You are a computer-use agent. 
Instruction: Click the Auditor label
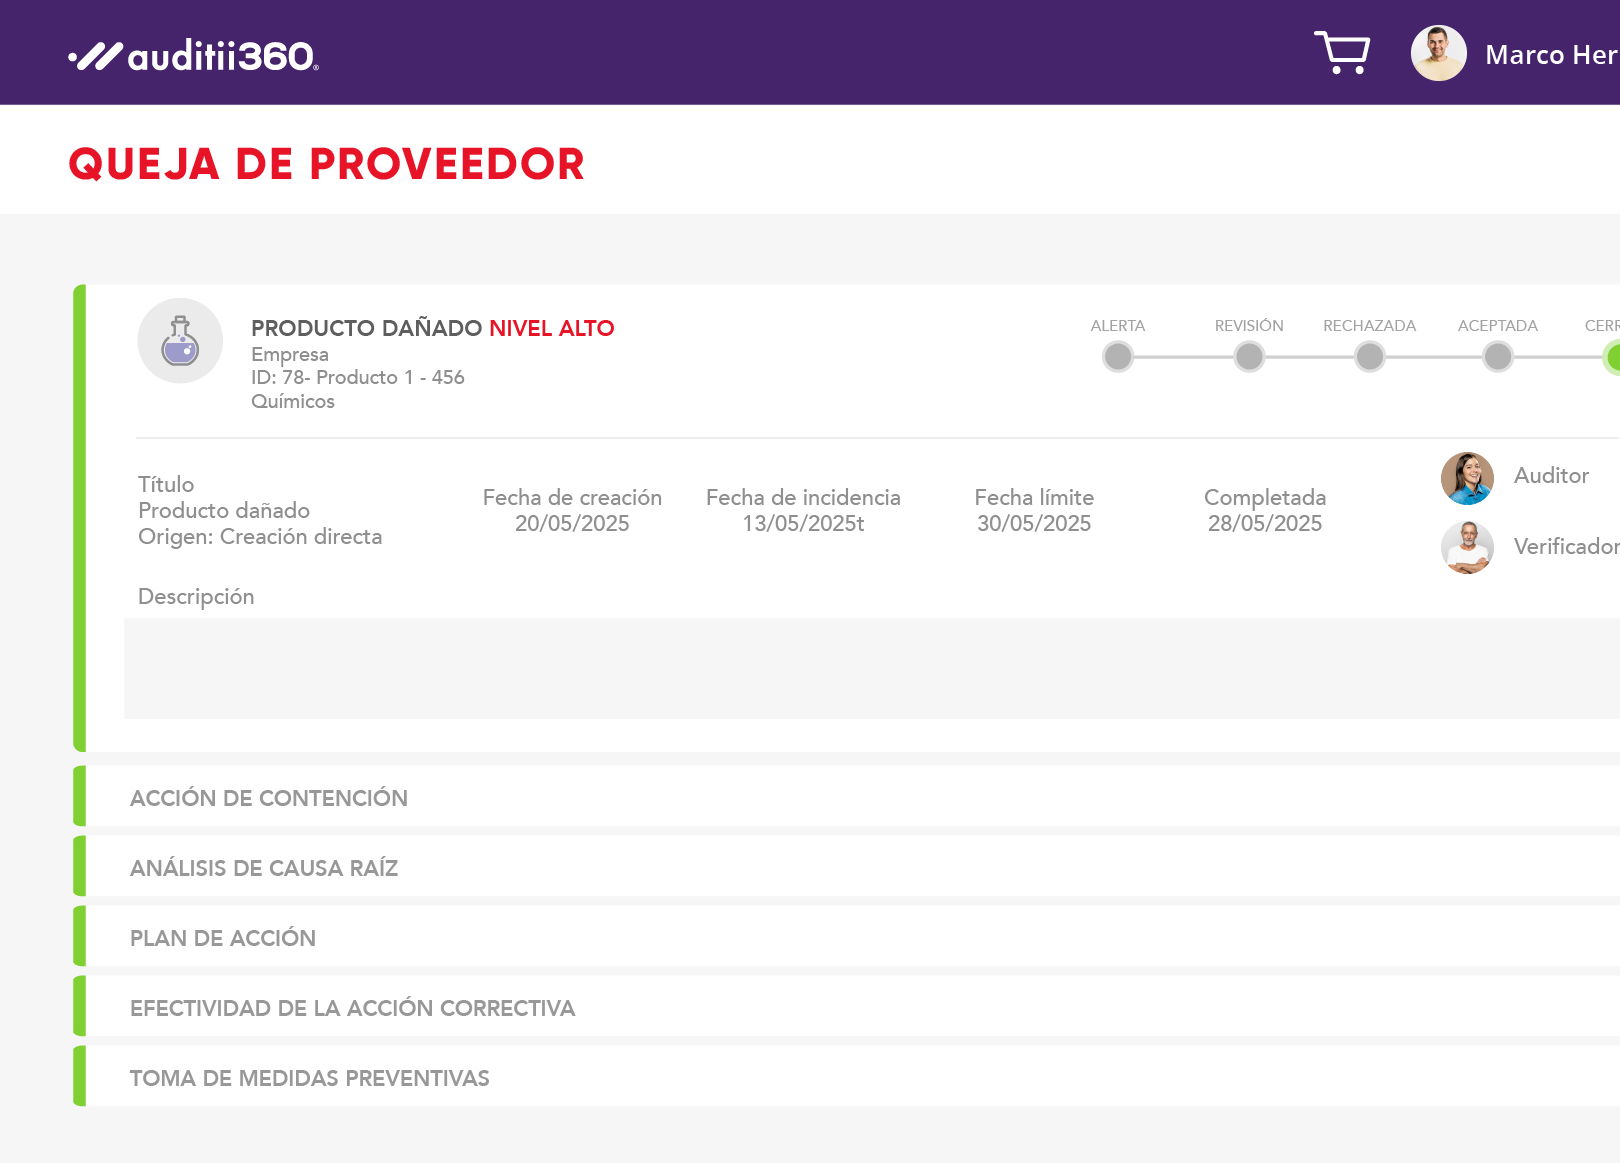1551,476
